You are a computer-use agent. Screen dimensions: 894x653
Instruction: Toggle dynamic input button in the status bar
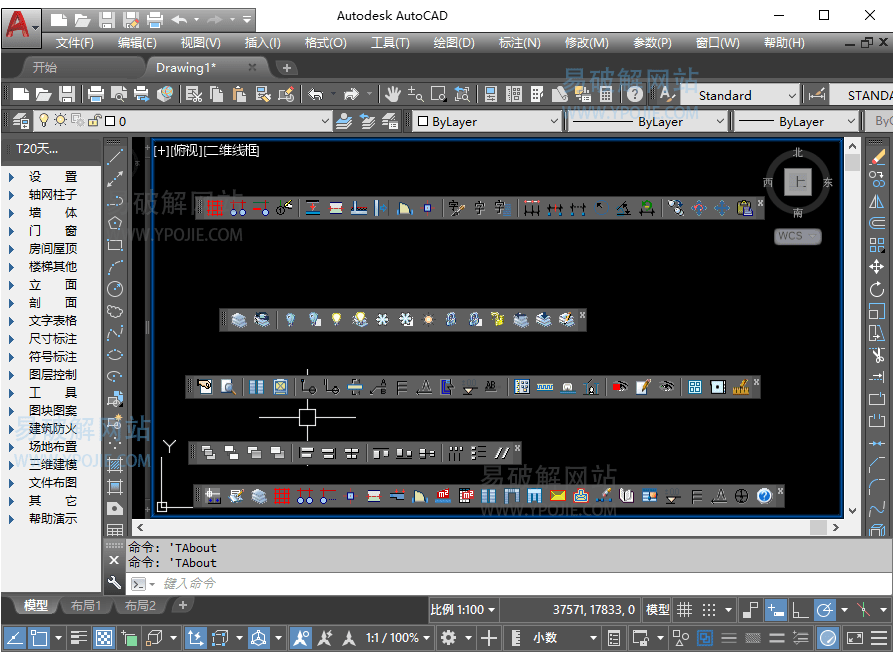point(776,609)
